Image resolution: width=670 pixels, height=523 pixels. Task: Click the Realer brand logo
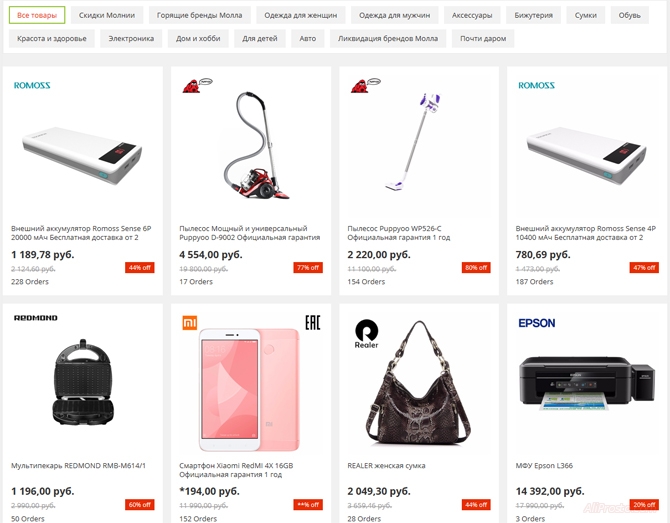367,334
